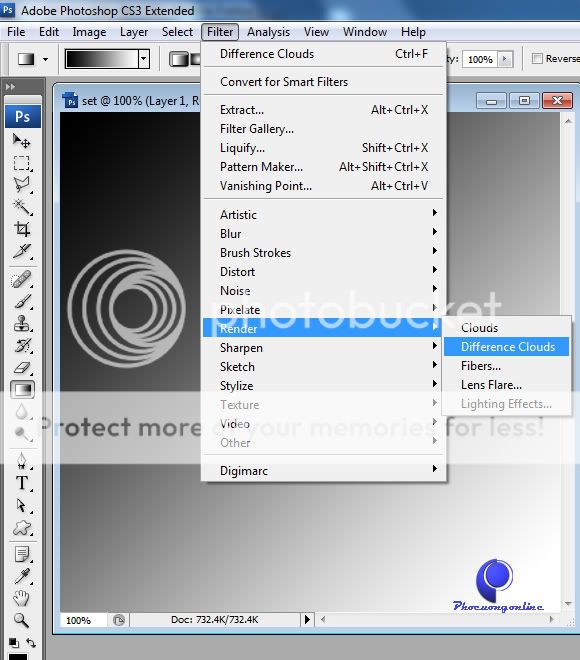Viewport: 580px width, 660px height.
Task: Select the Zoom tool
Action: 21,620
